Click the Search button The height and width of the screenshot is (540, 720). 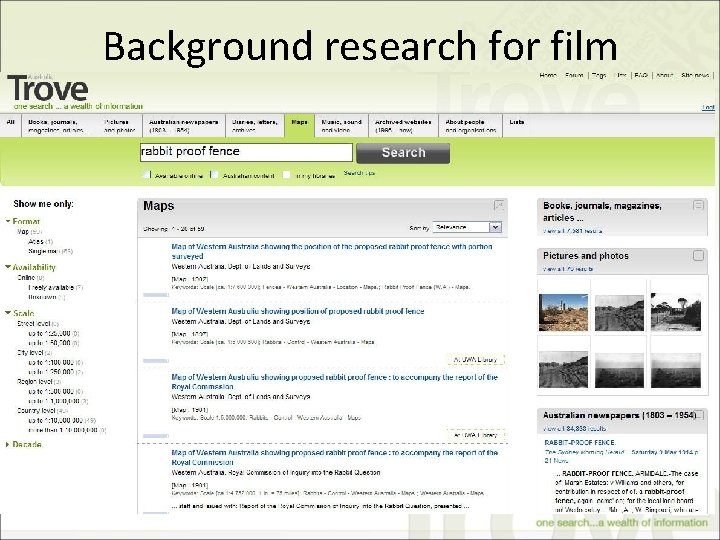pyautogui.click(x=403, y=153)
